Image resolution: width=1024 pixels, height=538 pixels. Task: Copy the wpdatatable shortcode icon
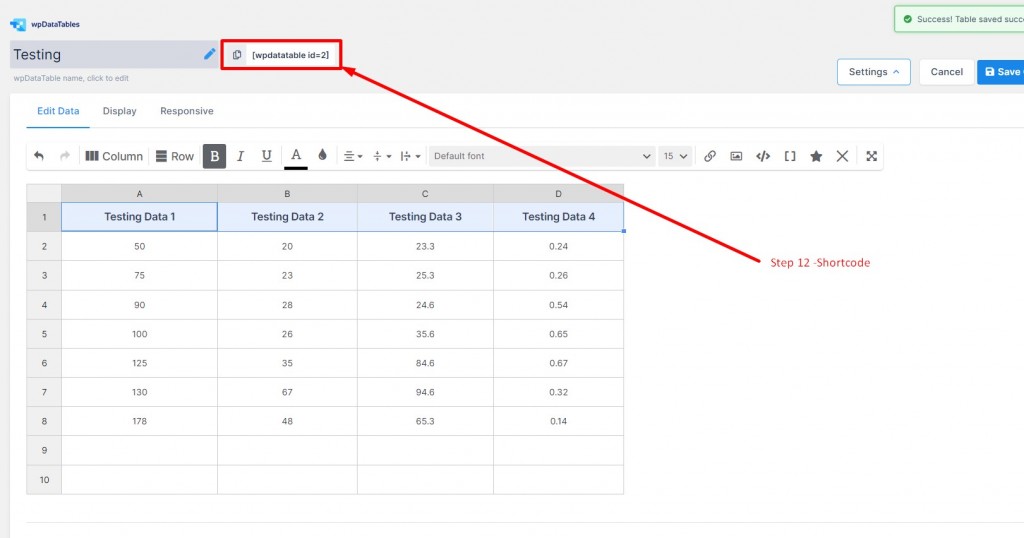click(237, 55)
